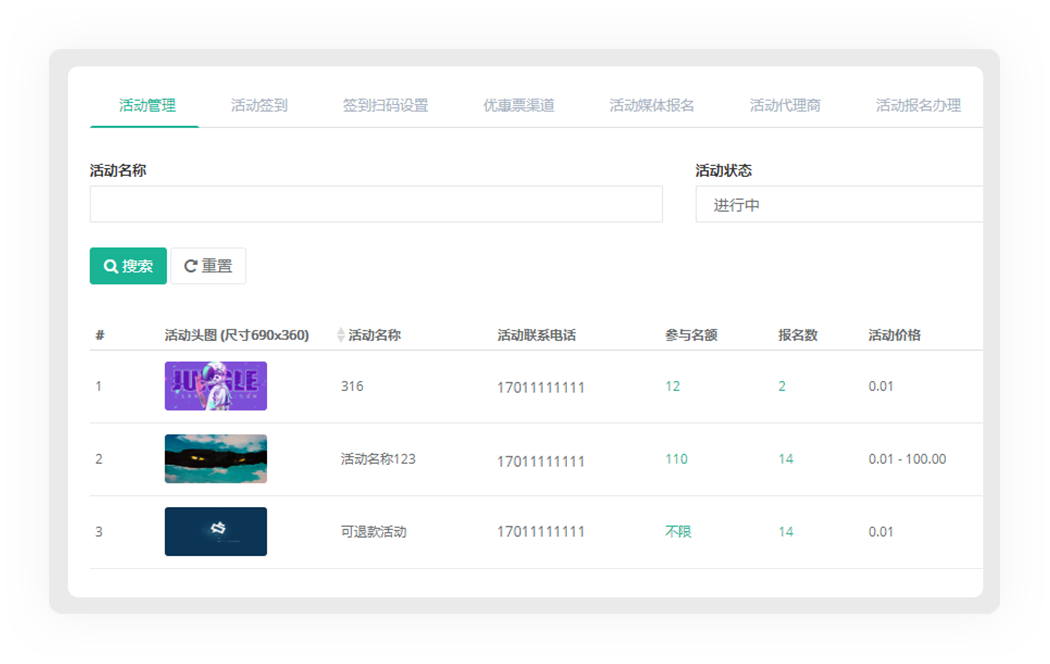Open the 签到扫码设置 tab
Image resolution: width=1050 pixels, height=664 pixels.
coord(385,105)
